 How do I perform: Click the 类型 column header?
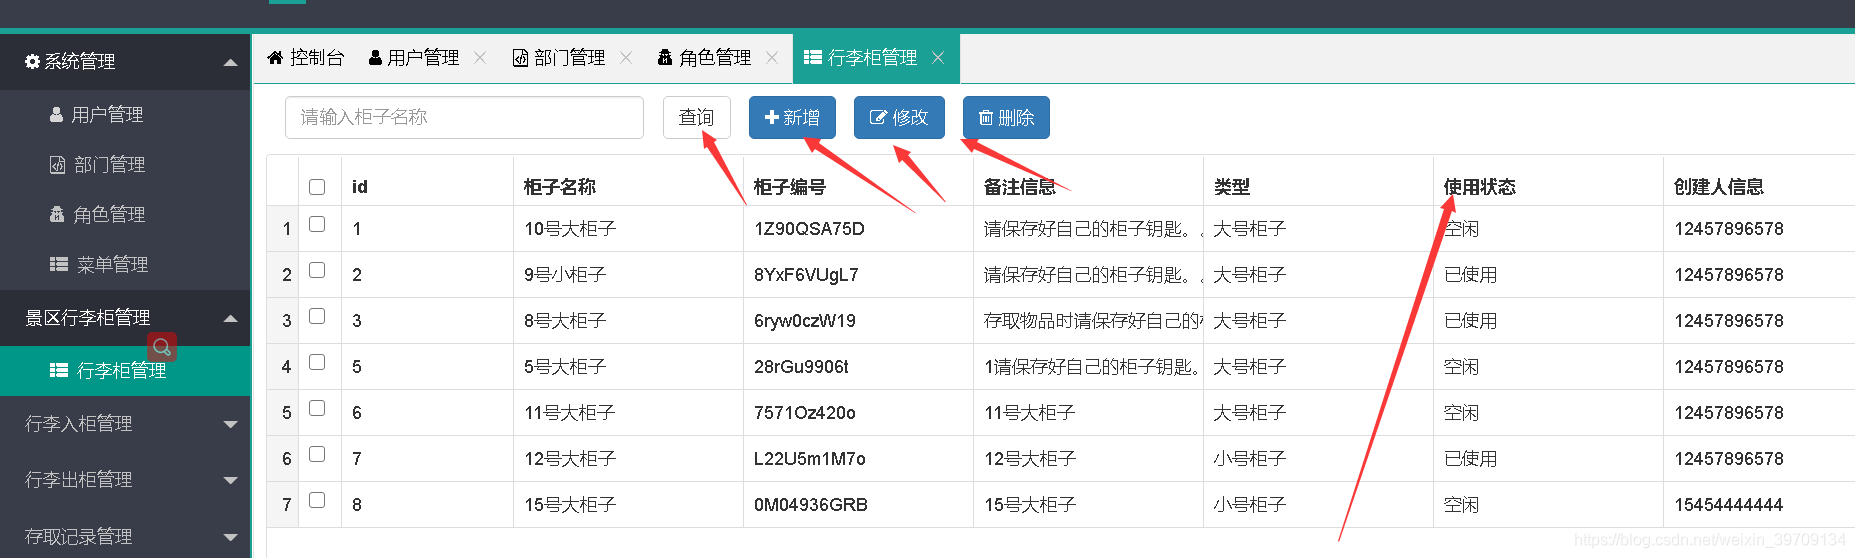(1232, 187)
